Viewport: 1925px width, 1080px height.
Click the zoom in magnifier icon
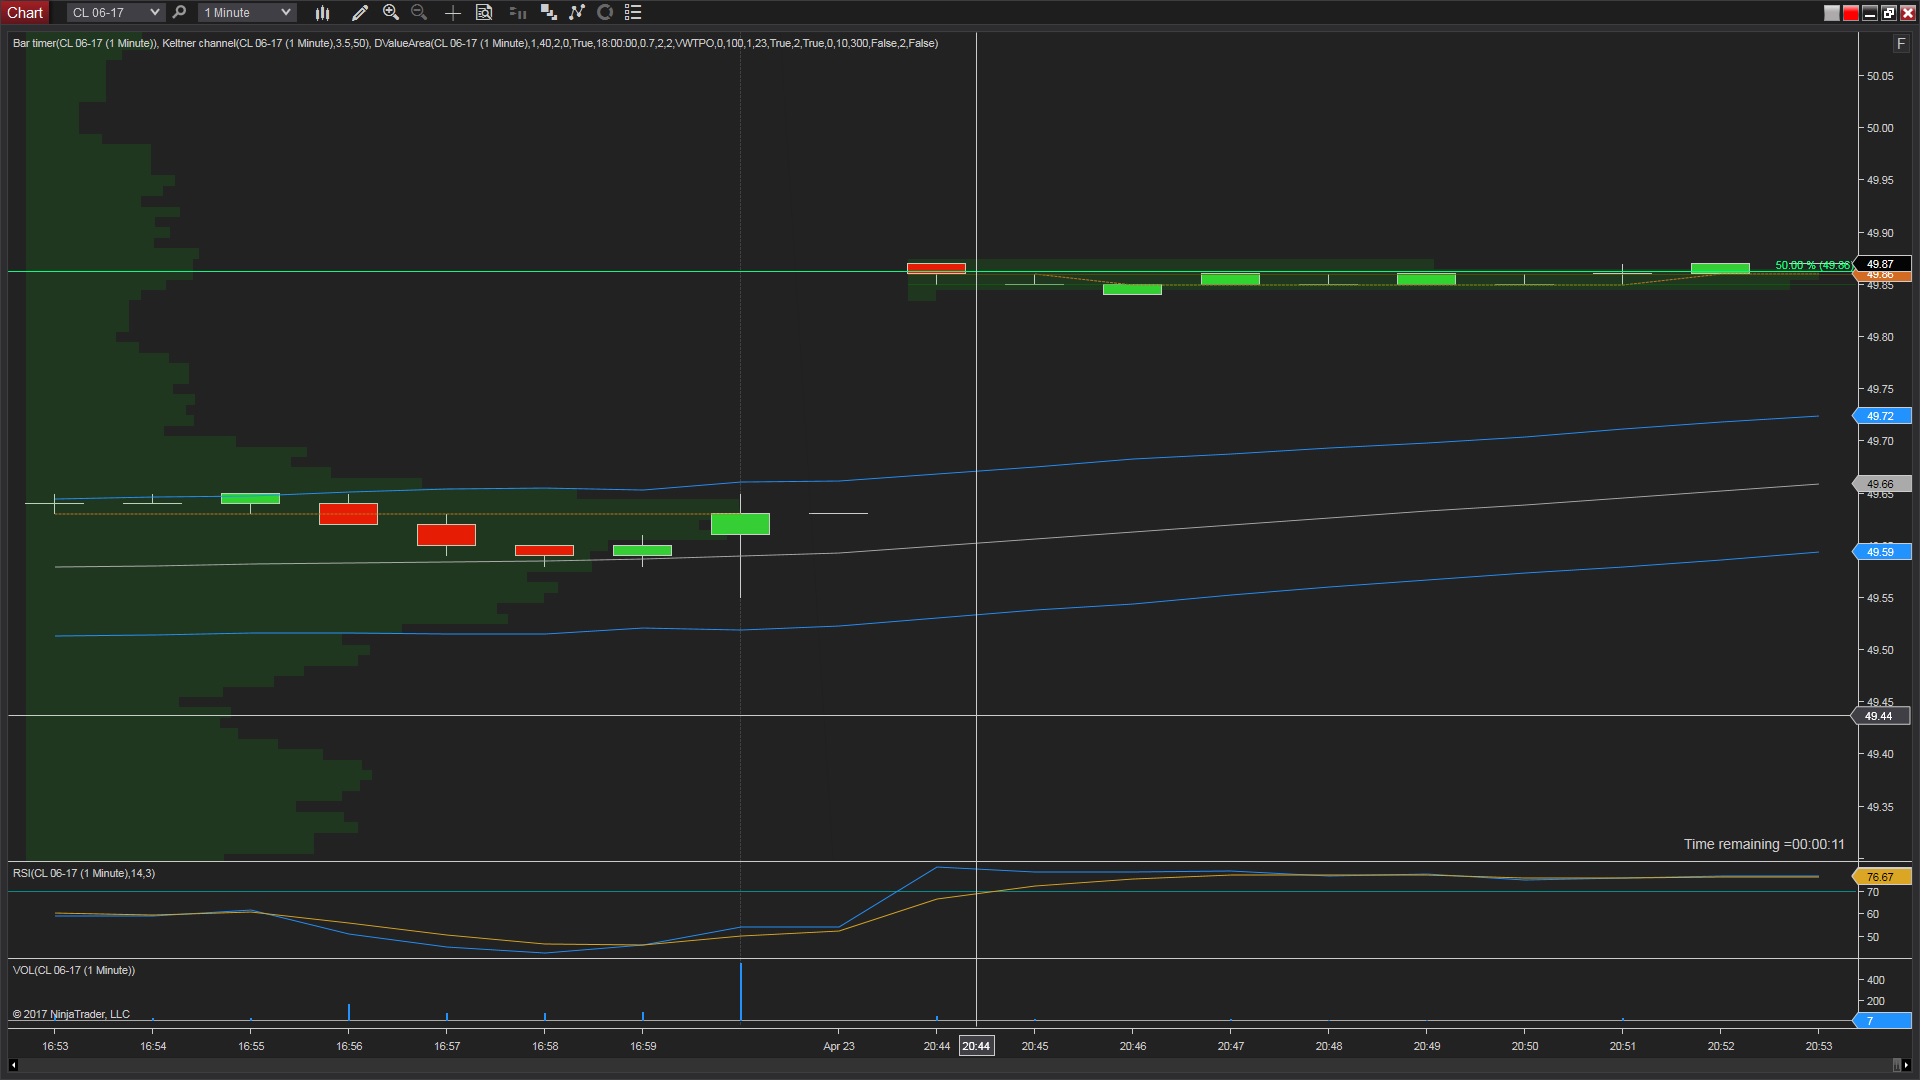pos(391,13)
